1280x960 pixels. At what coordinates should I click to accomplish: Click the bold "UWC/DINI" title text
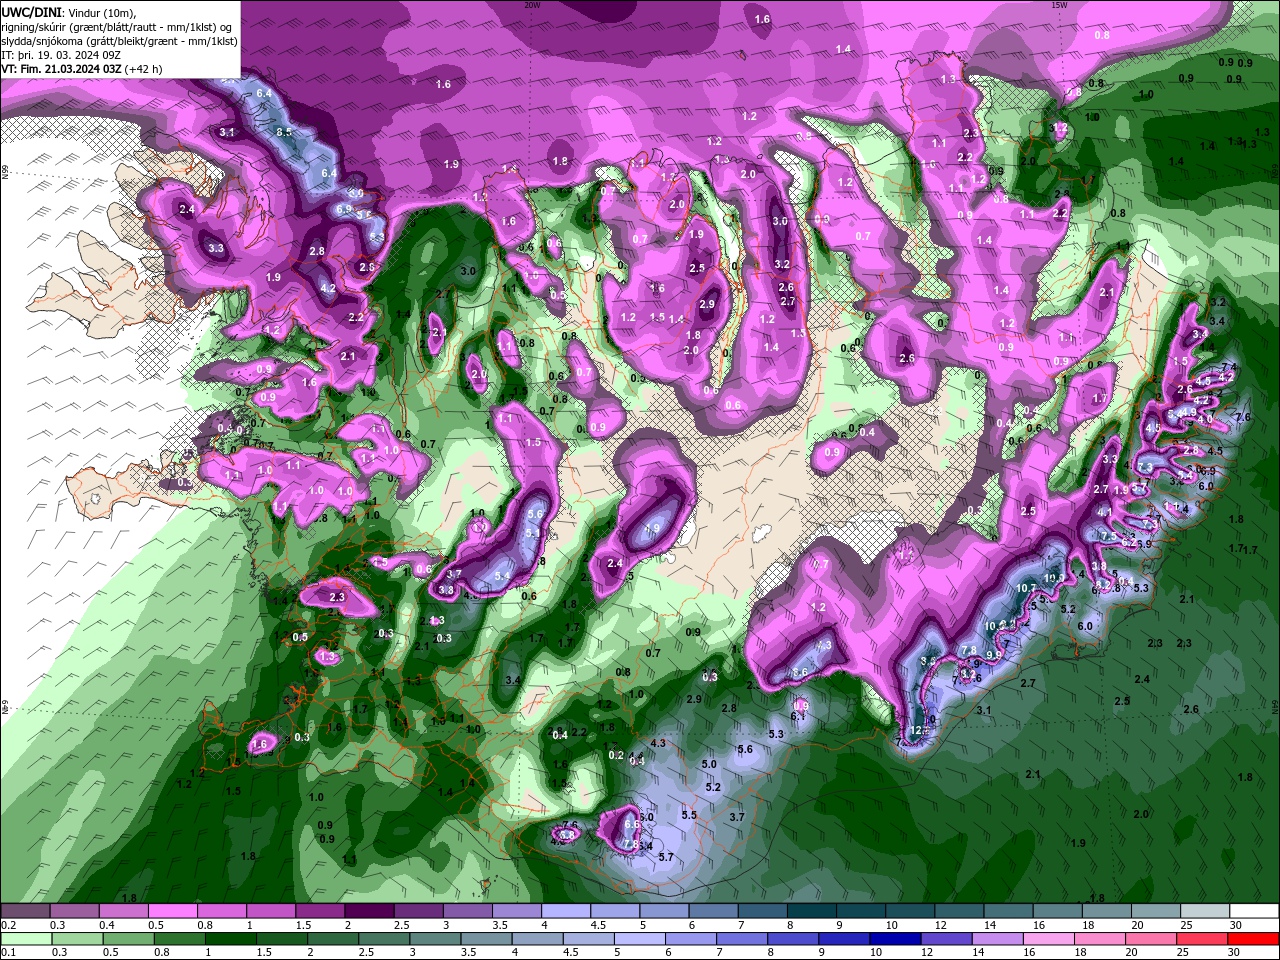(x=31, y=11)
